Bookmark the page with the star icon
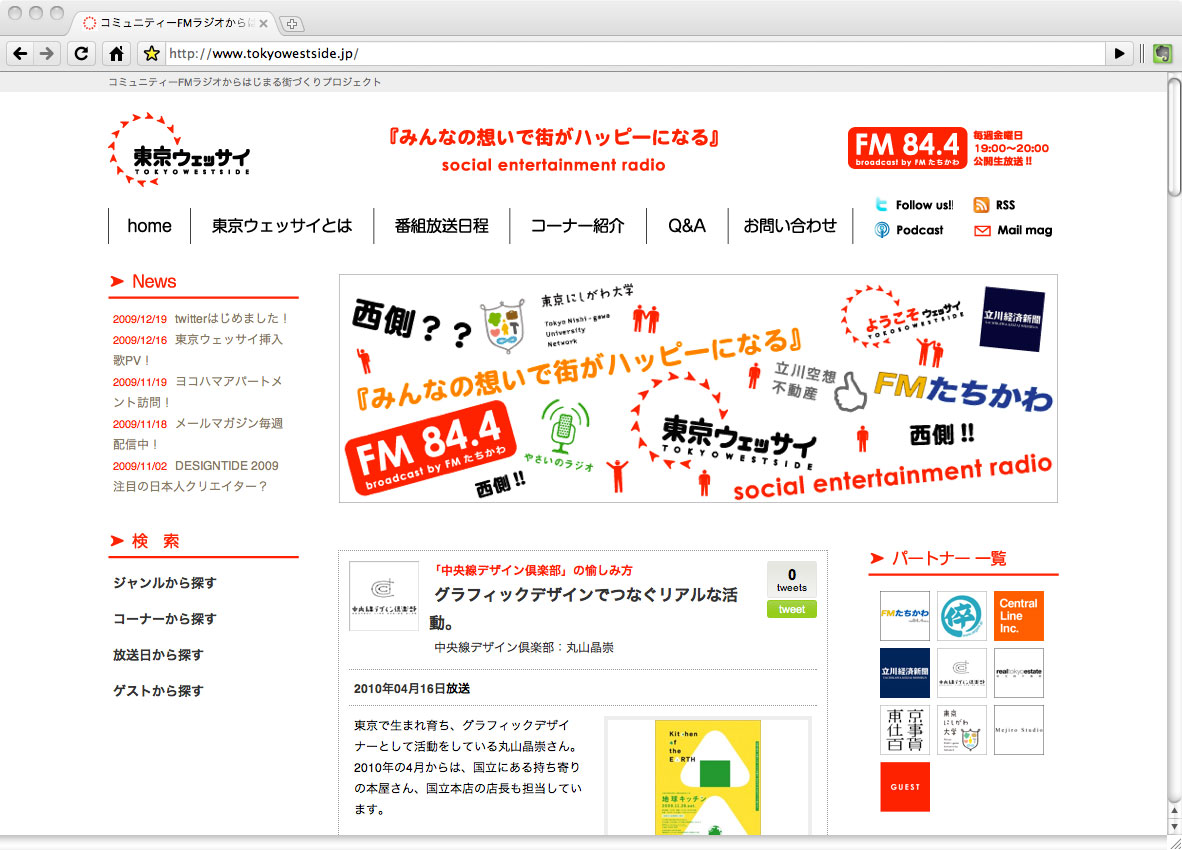Viewport: 1182px width, 850px height. tap(152, 54)
